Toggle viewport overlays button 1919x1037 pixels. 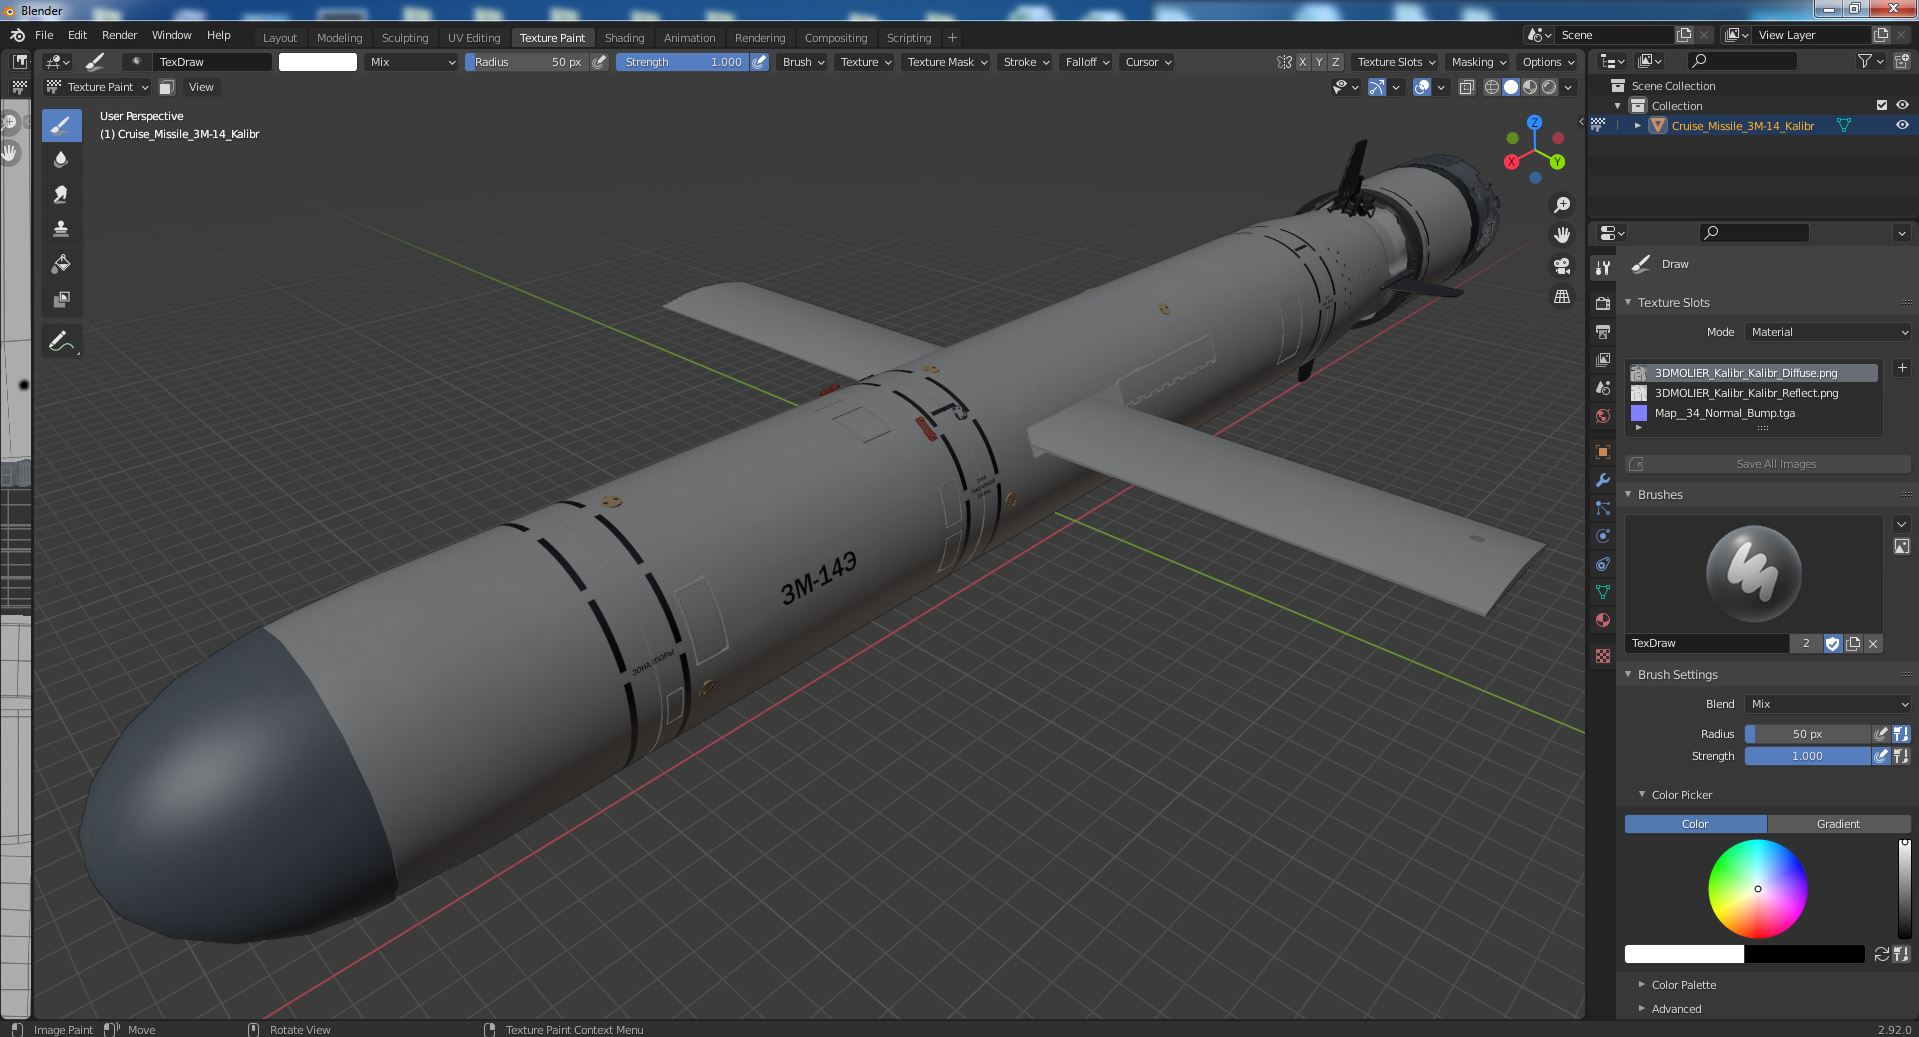[x=1422, y=87]
